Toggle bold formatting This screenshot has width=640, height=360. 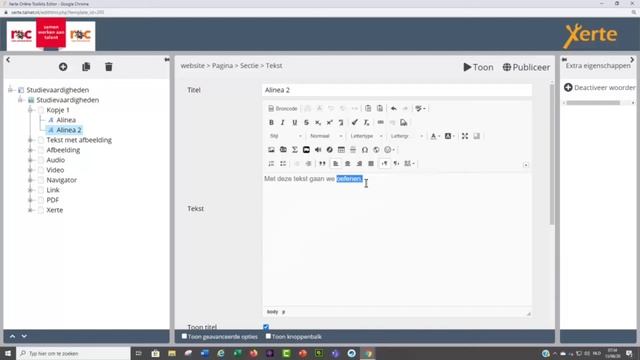click(x=271, y=122)
